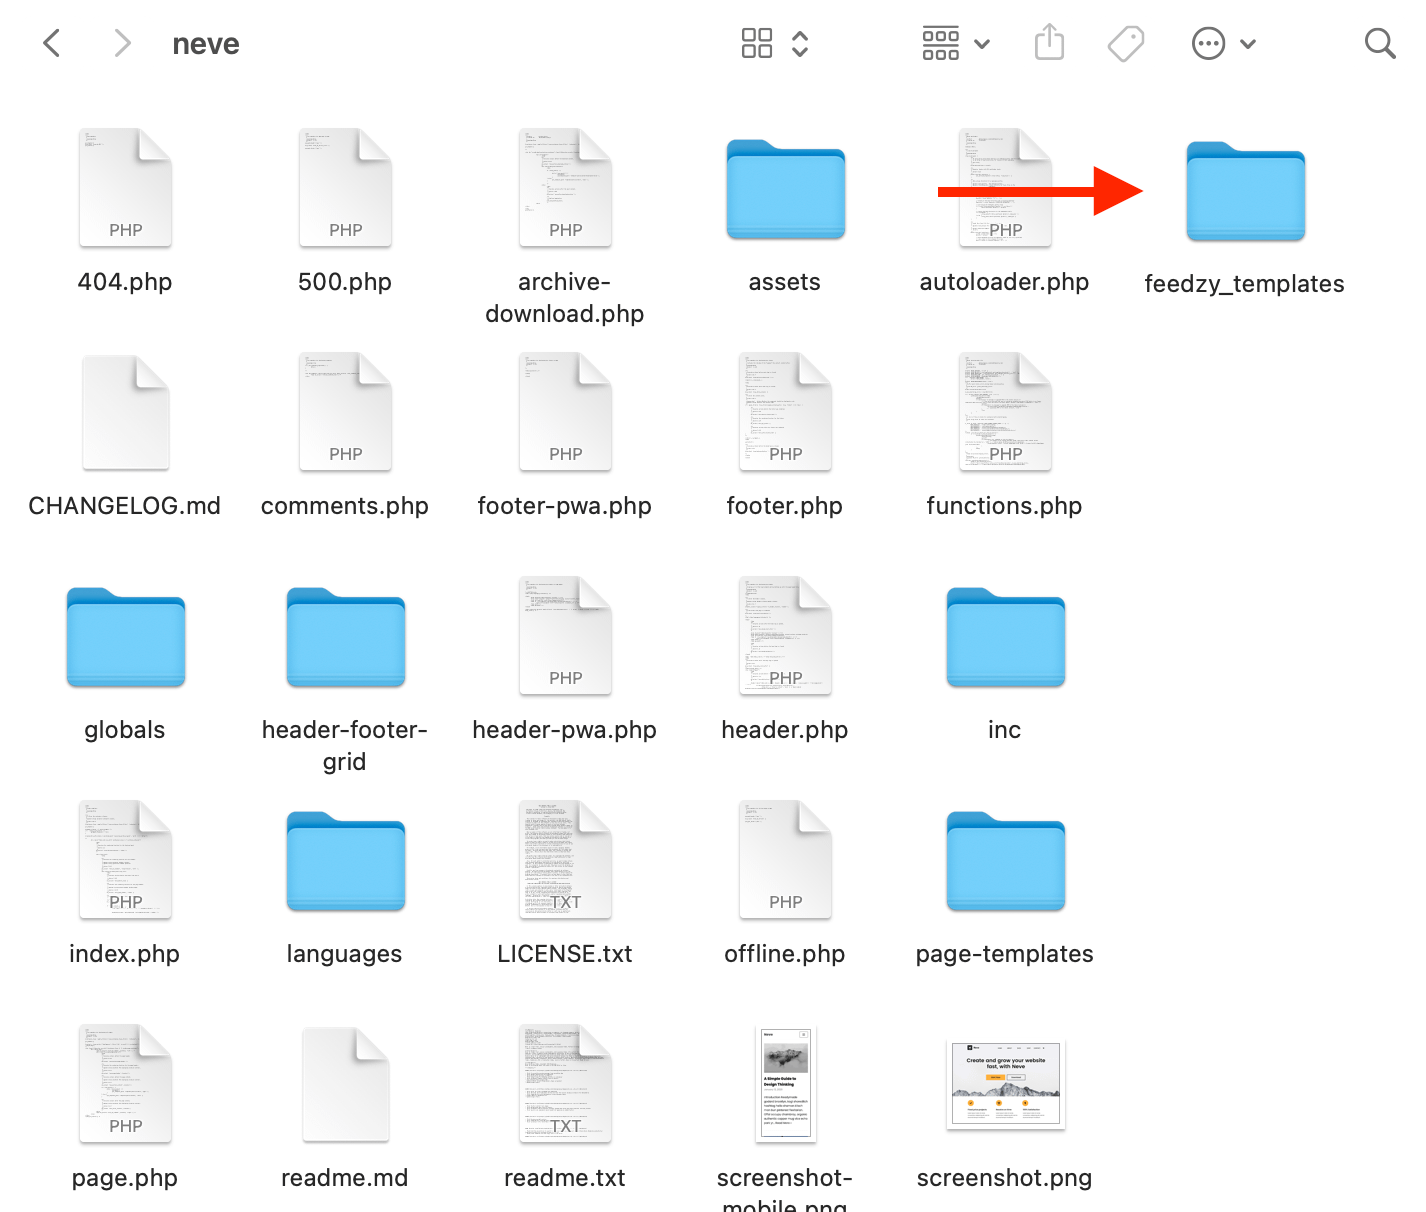This screenshot has width=1426, height=1212.
Task: Open the group-by dropdown
Action: click(955, 43)
